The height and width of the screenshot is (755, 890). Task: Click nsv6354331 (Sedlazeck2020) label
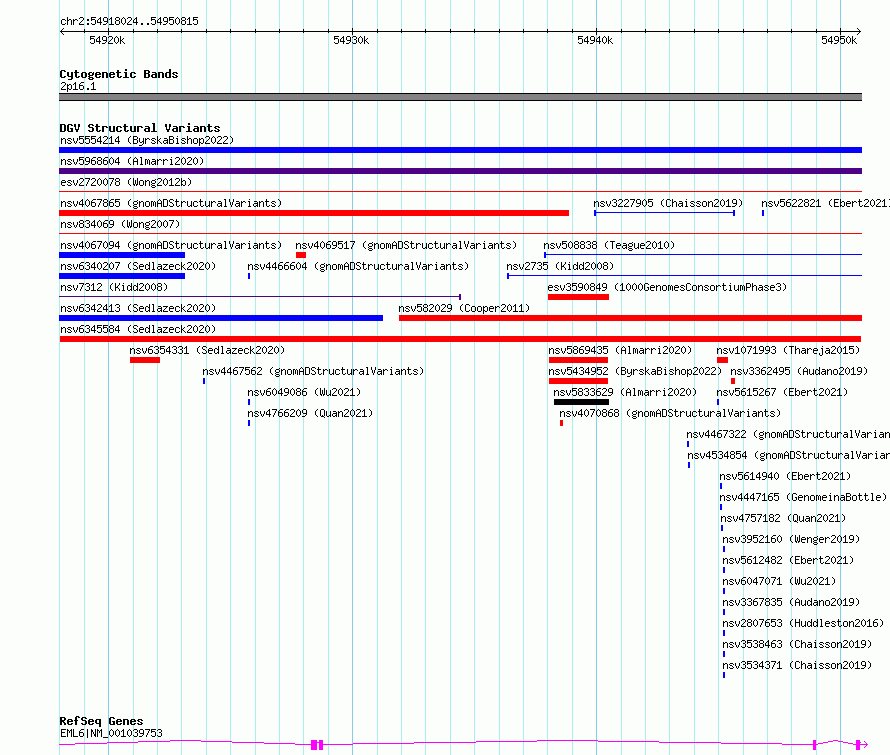click(x=207, y=350)
